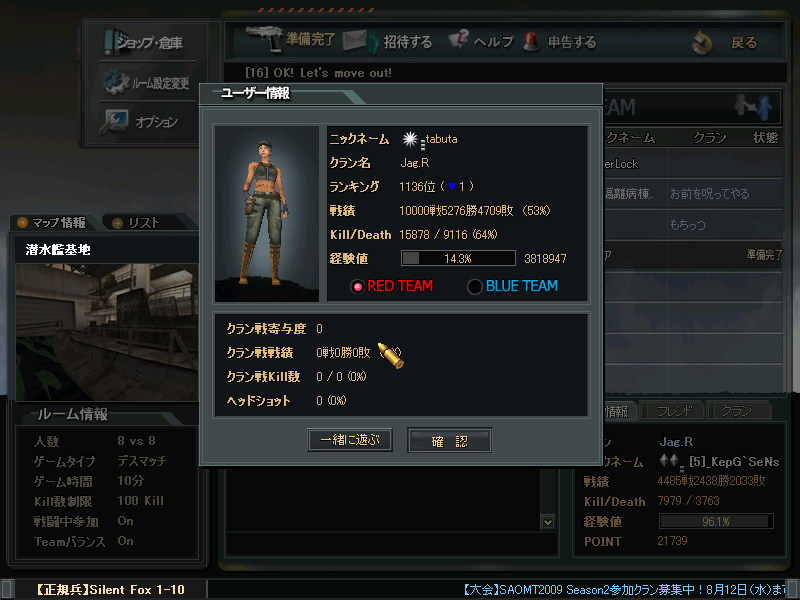
Task: Click chat scrollbar down arrow
Action: pos(548,522)
